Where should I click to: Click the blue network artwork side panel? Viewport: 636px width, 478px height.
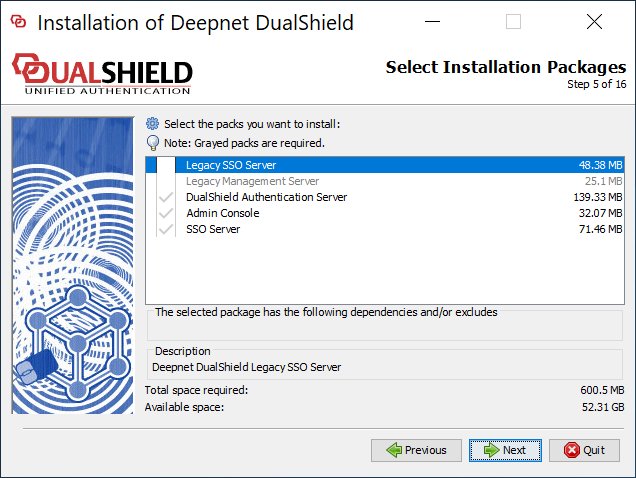click(72, 264)
